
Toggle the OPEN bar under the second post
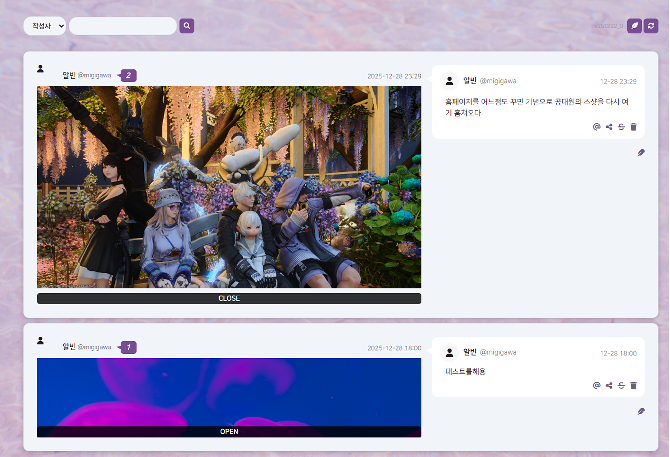pyautogui.click(x=229, y=432)
